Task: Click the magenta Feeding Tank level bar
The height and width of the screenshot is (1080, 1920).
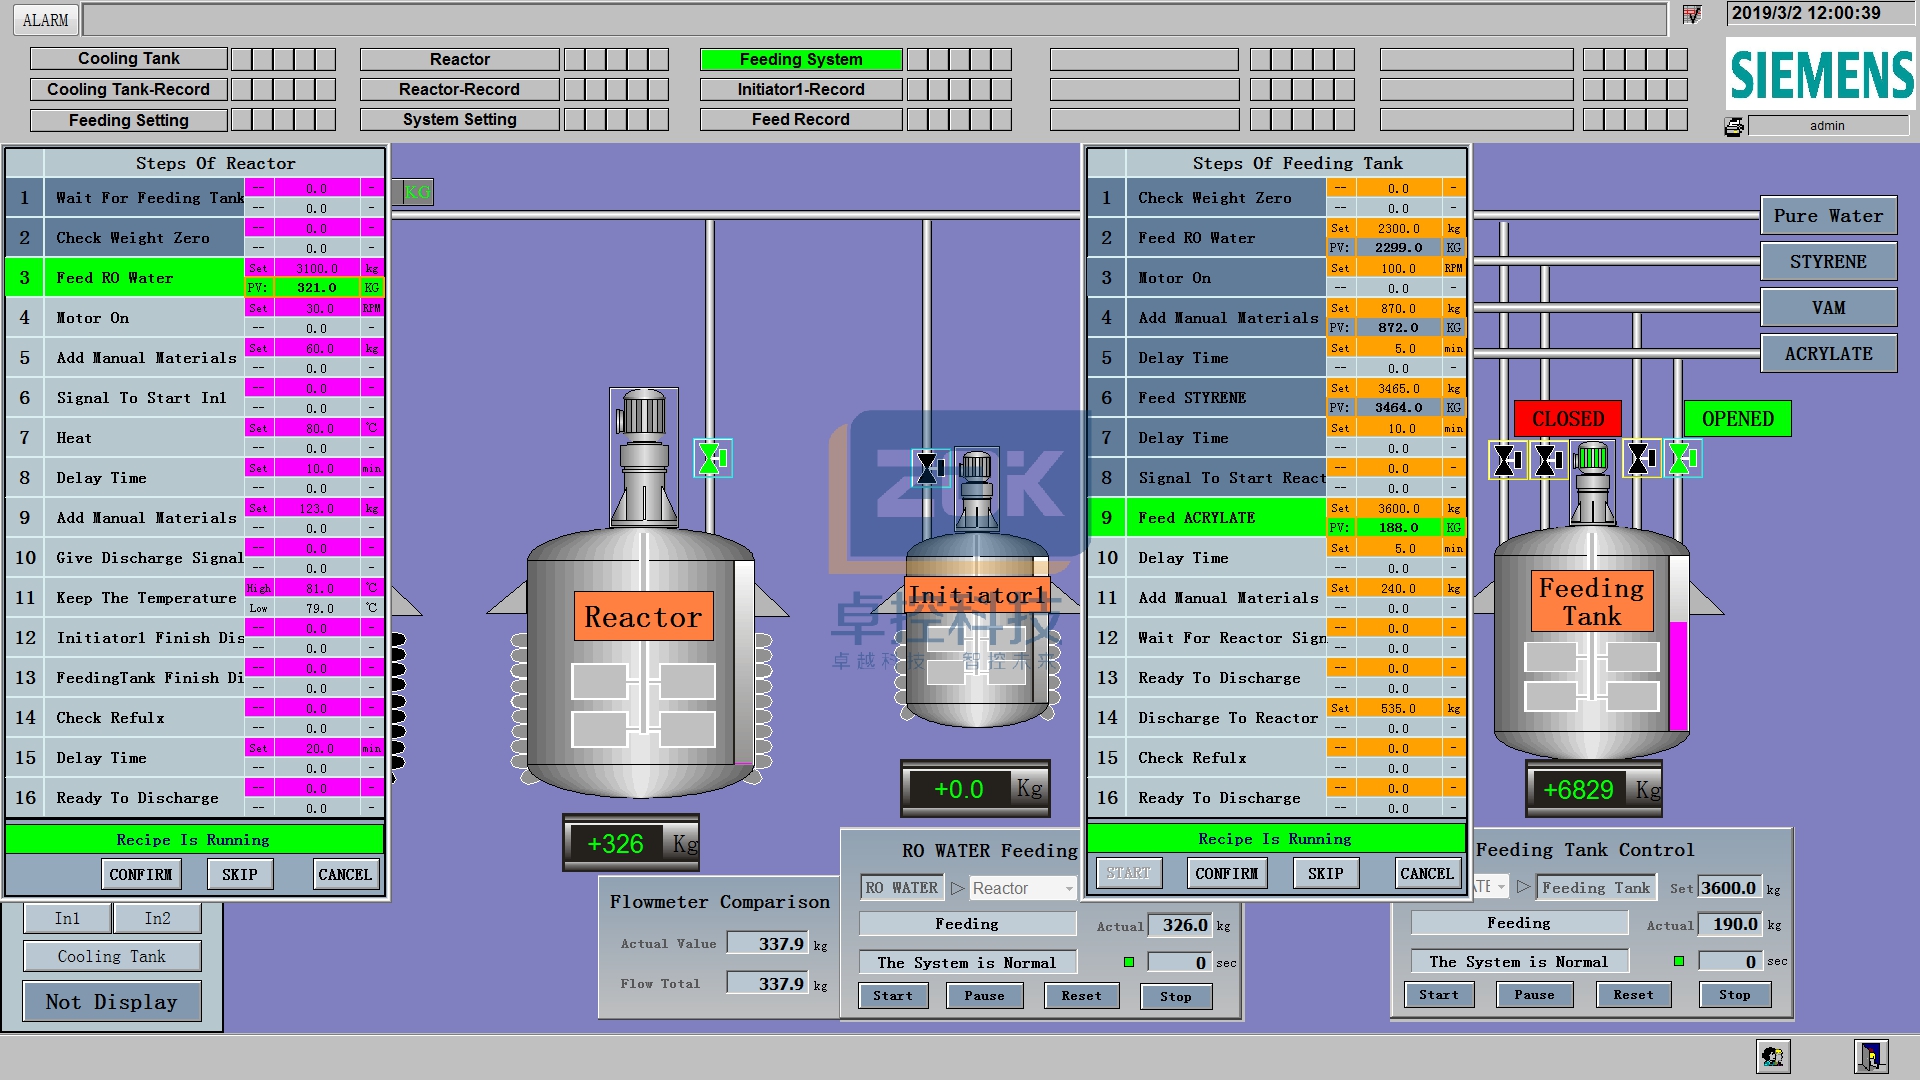Action: pyautogui.click(x=1679, y=675)
